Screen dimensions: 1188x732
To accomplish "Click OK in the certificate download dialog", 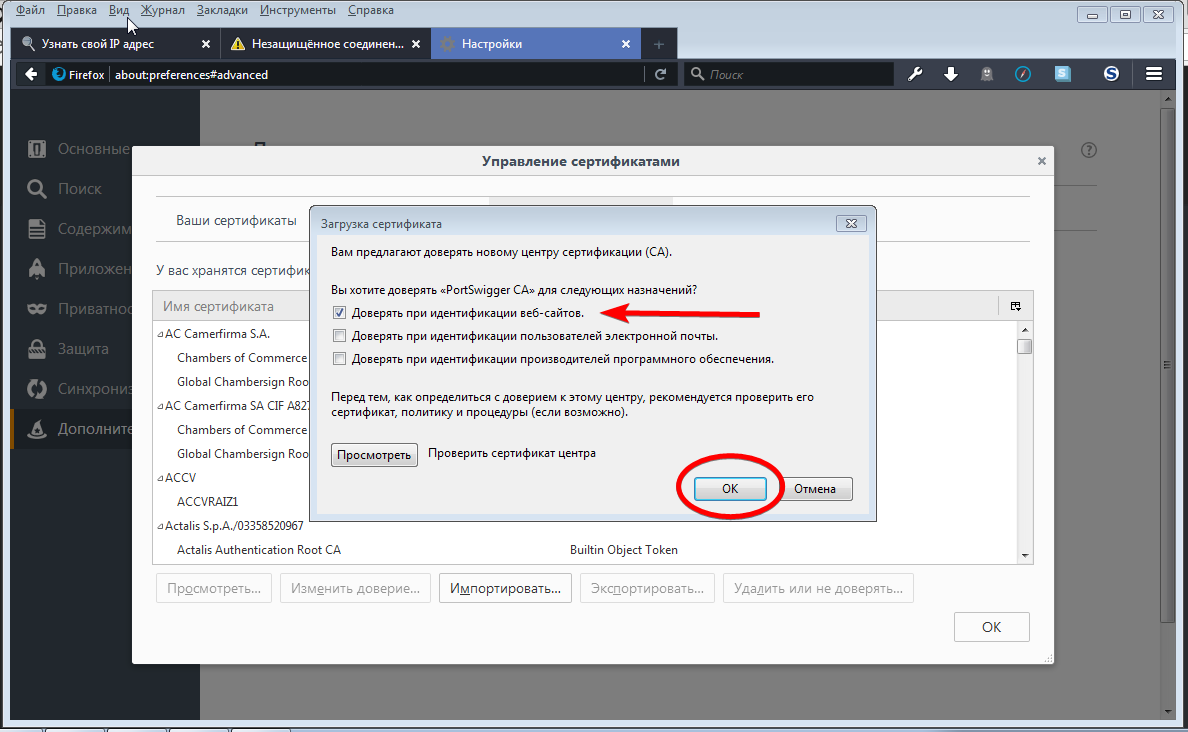I will tap(730, 489).
